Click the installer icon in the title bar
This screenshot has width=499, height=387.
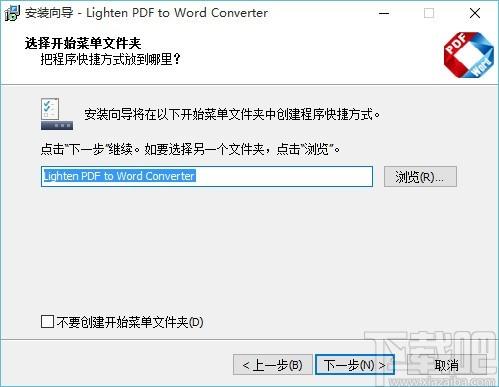point(12,13)
